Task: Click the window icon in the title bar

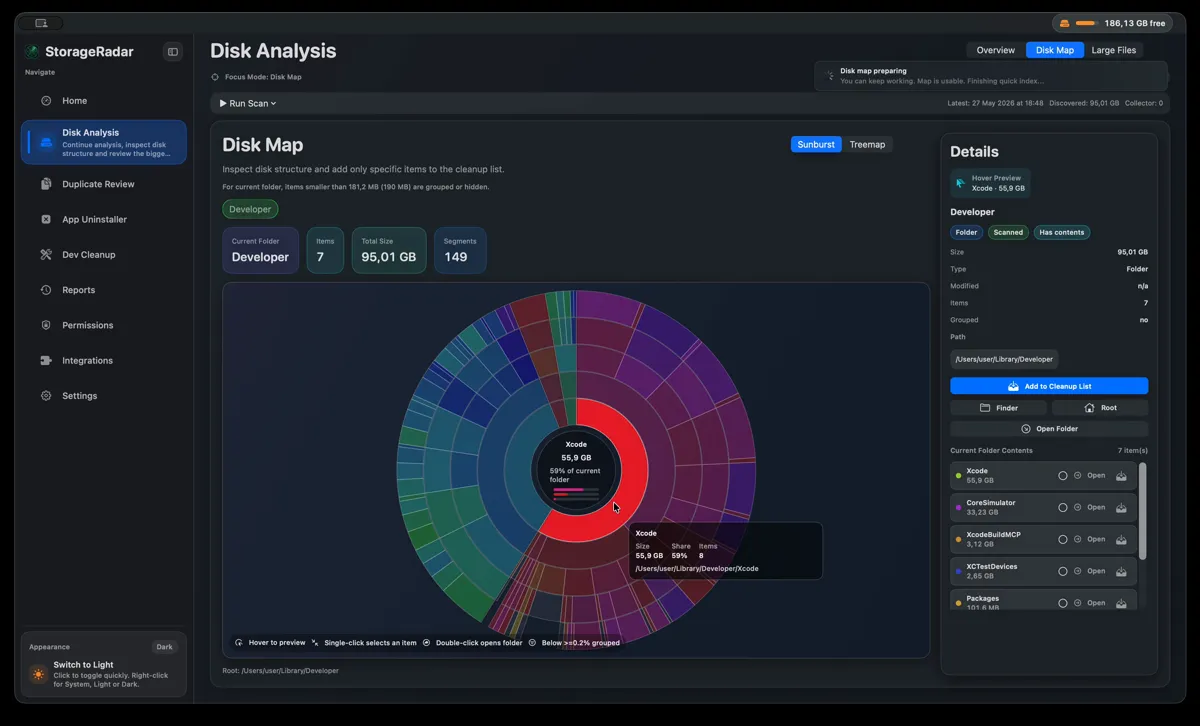Action: [41, 23]
